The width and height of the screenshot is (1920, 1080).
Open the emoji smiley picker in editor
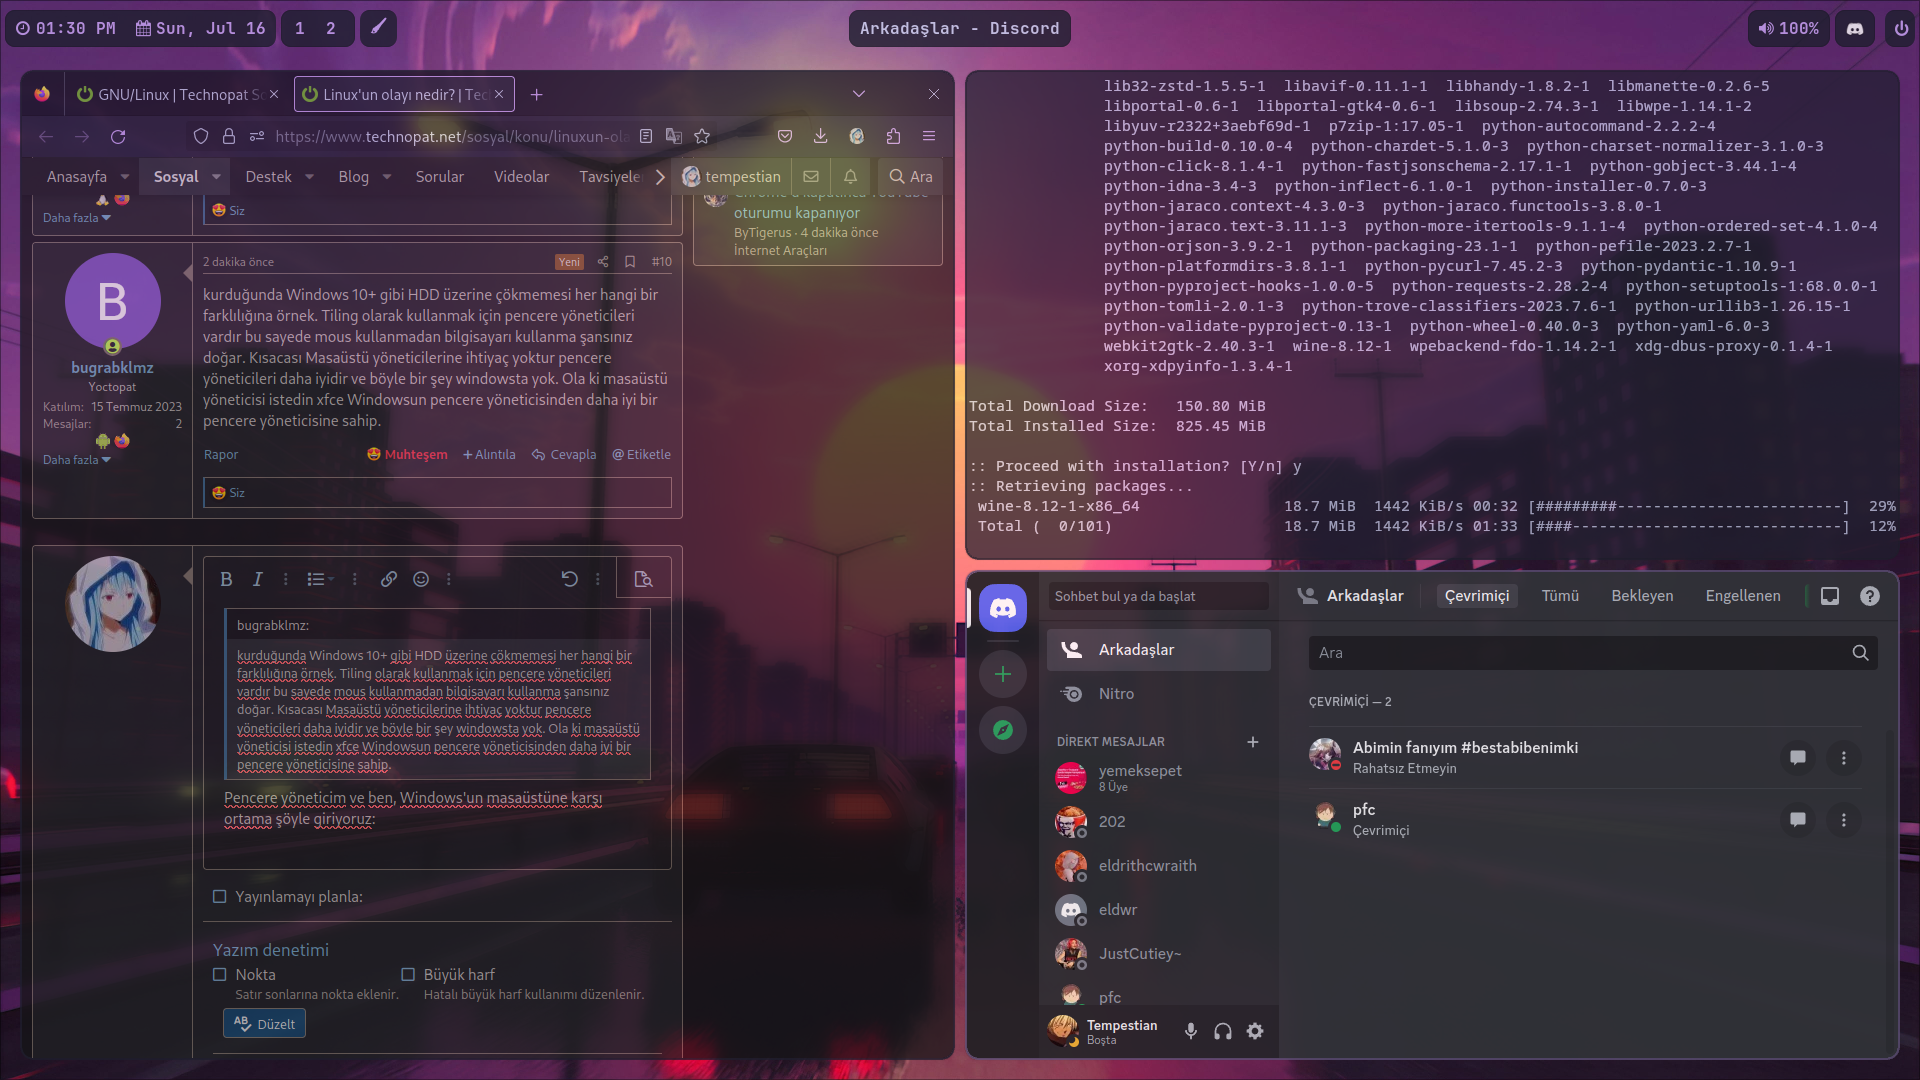coord(421,579)
